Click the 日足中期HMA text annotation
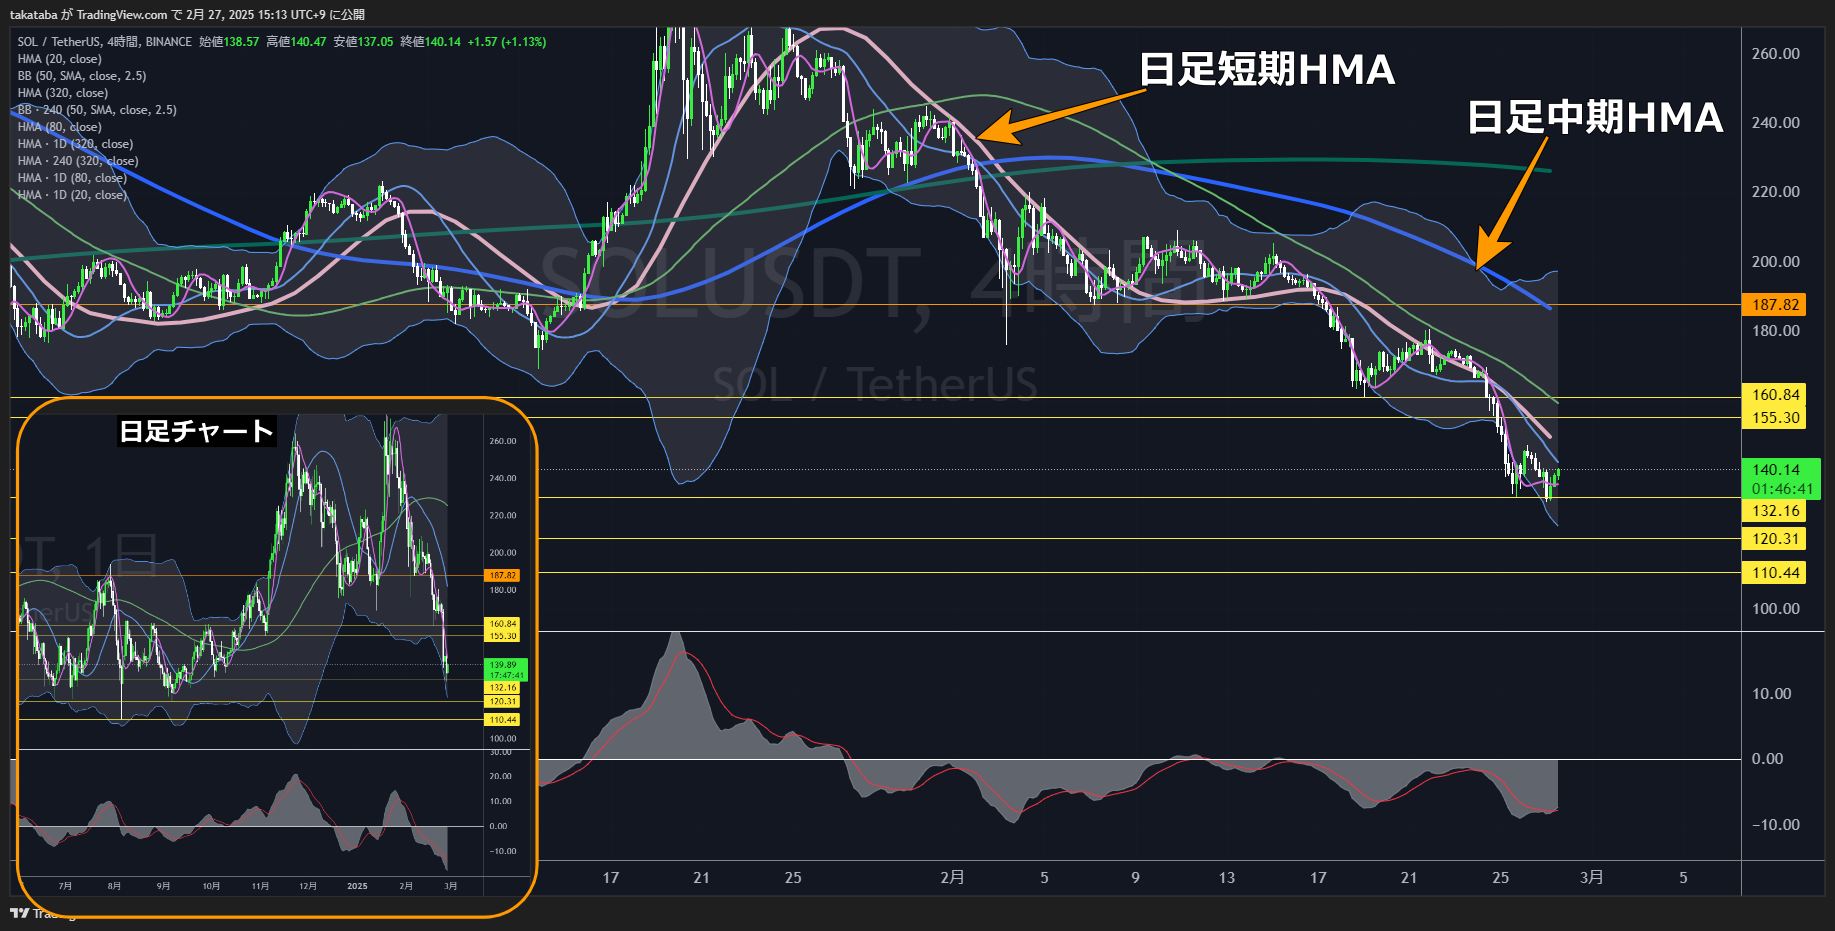1835x931 pixels. pos(1595,117)
